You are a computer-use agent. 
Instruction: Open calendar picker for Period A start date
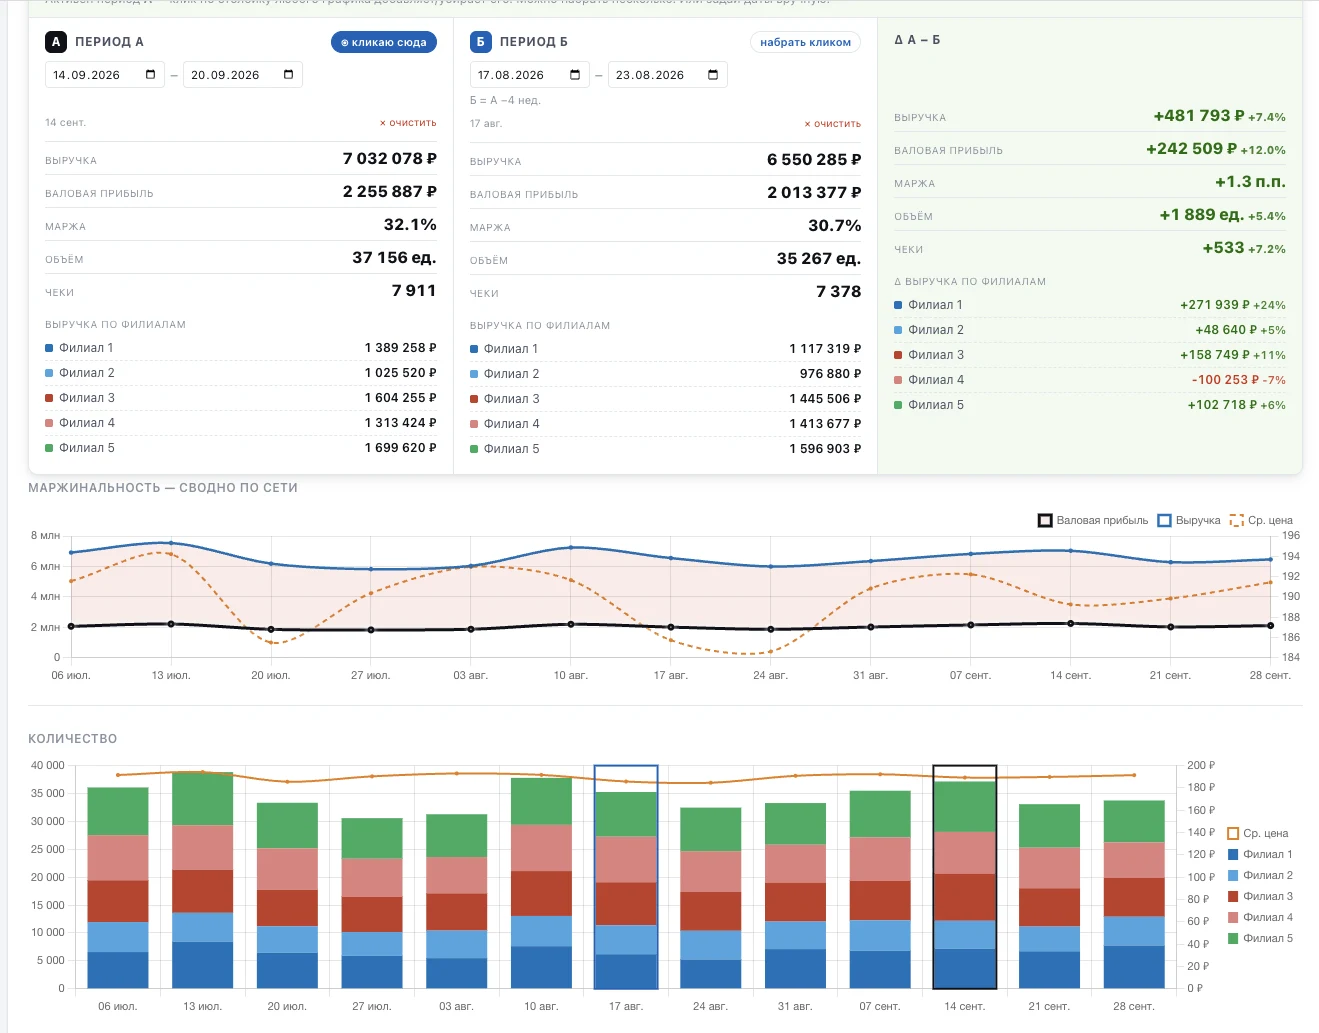click(x=150, y=75)
